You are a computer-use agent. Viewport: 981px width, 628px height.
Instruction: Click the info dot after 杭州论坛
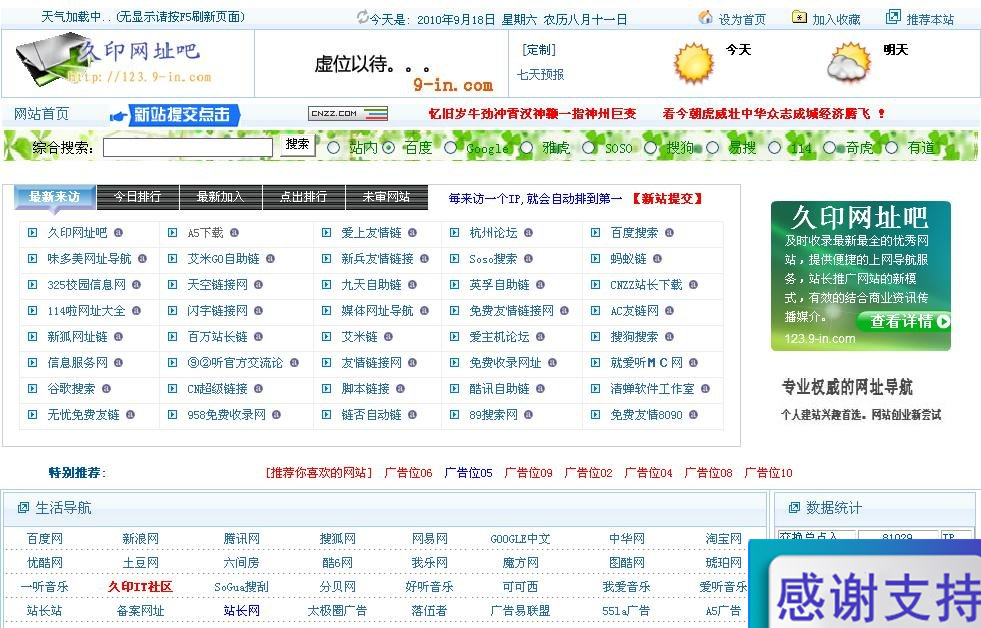pyautogui.click(x=529, y=233)
